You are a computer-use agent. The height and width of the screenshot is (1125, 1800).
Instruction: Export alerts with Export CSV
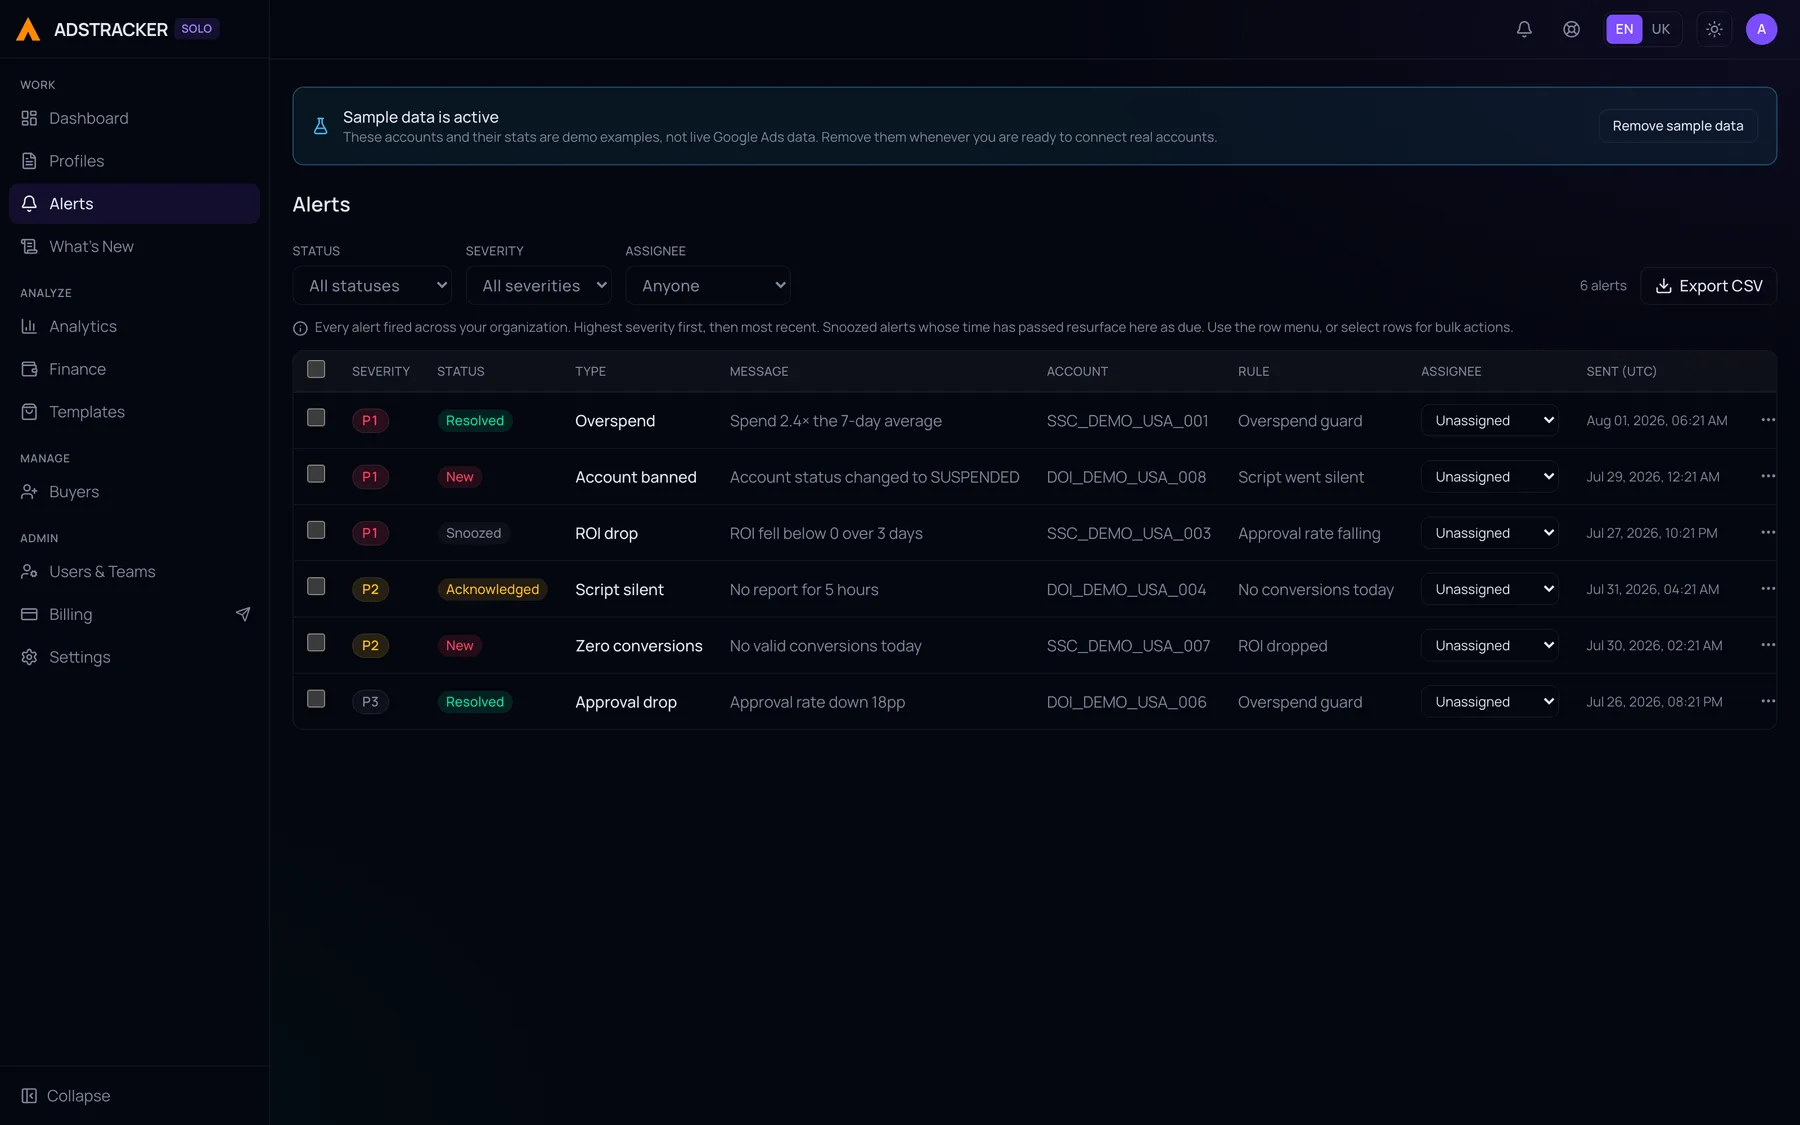pyautogui.click(x=1708, y=286)
